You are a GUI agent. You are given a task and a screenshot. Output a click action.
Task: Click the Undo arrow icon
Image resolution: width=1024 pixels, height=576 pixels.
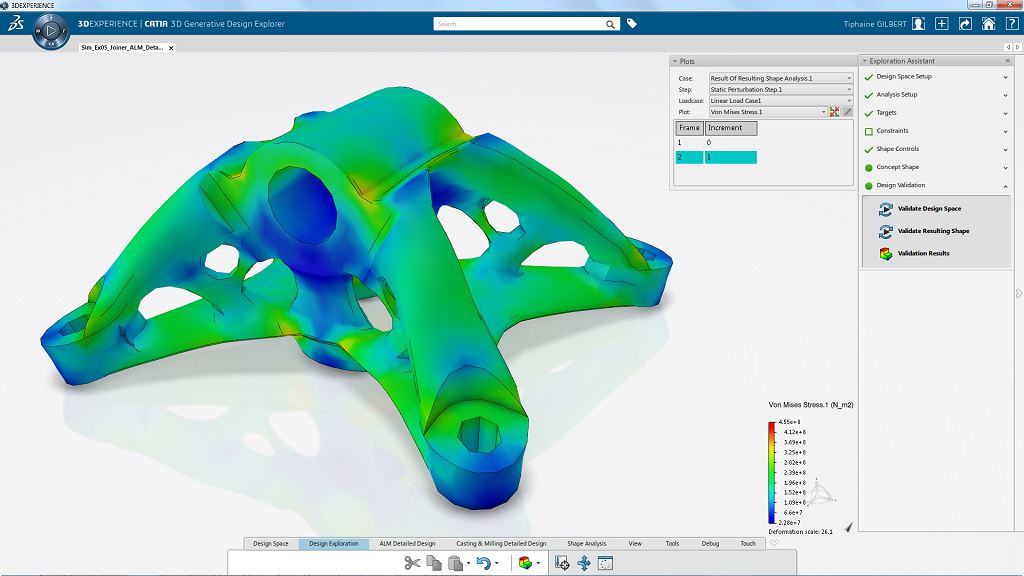point(484,564)
